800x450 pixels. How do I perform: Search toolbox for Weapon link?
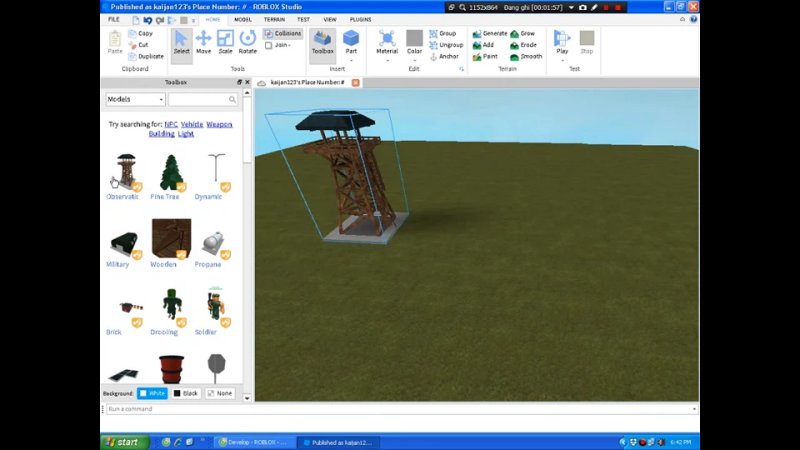(219, 124)
